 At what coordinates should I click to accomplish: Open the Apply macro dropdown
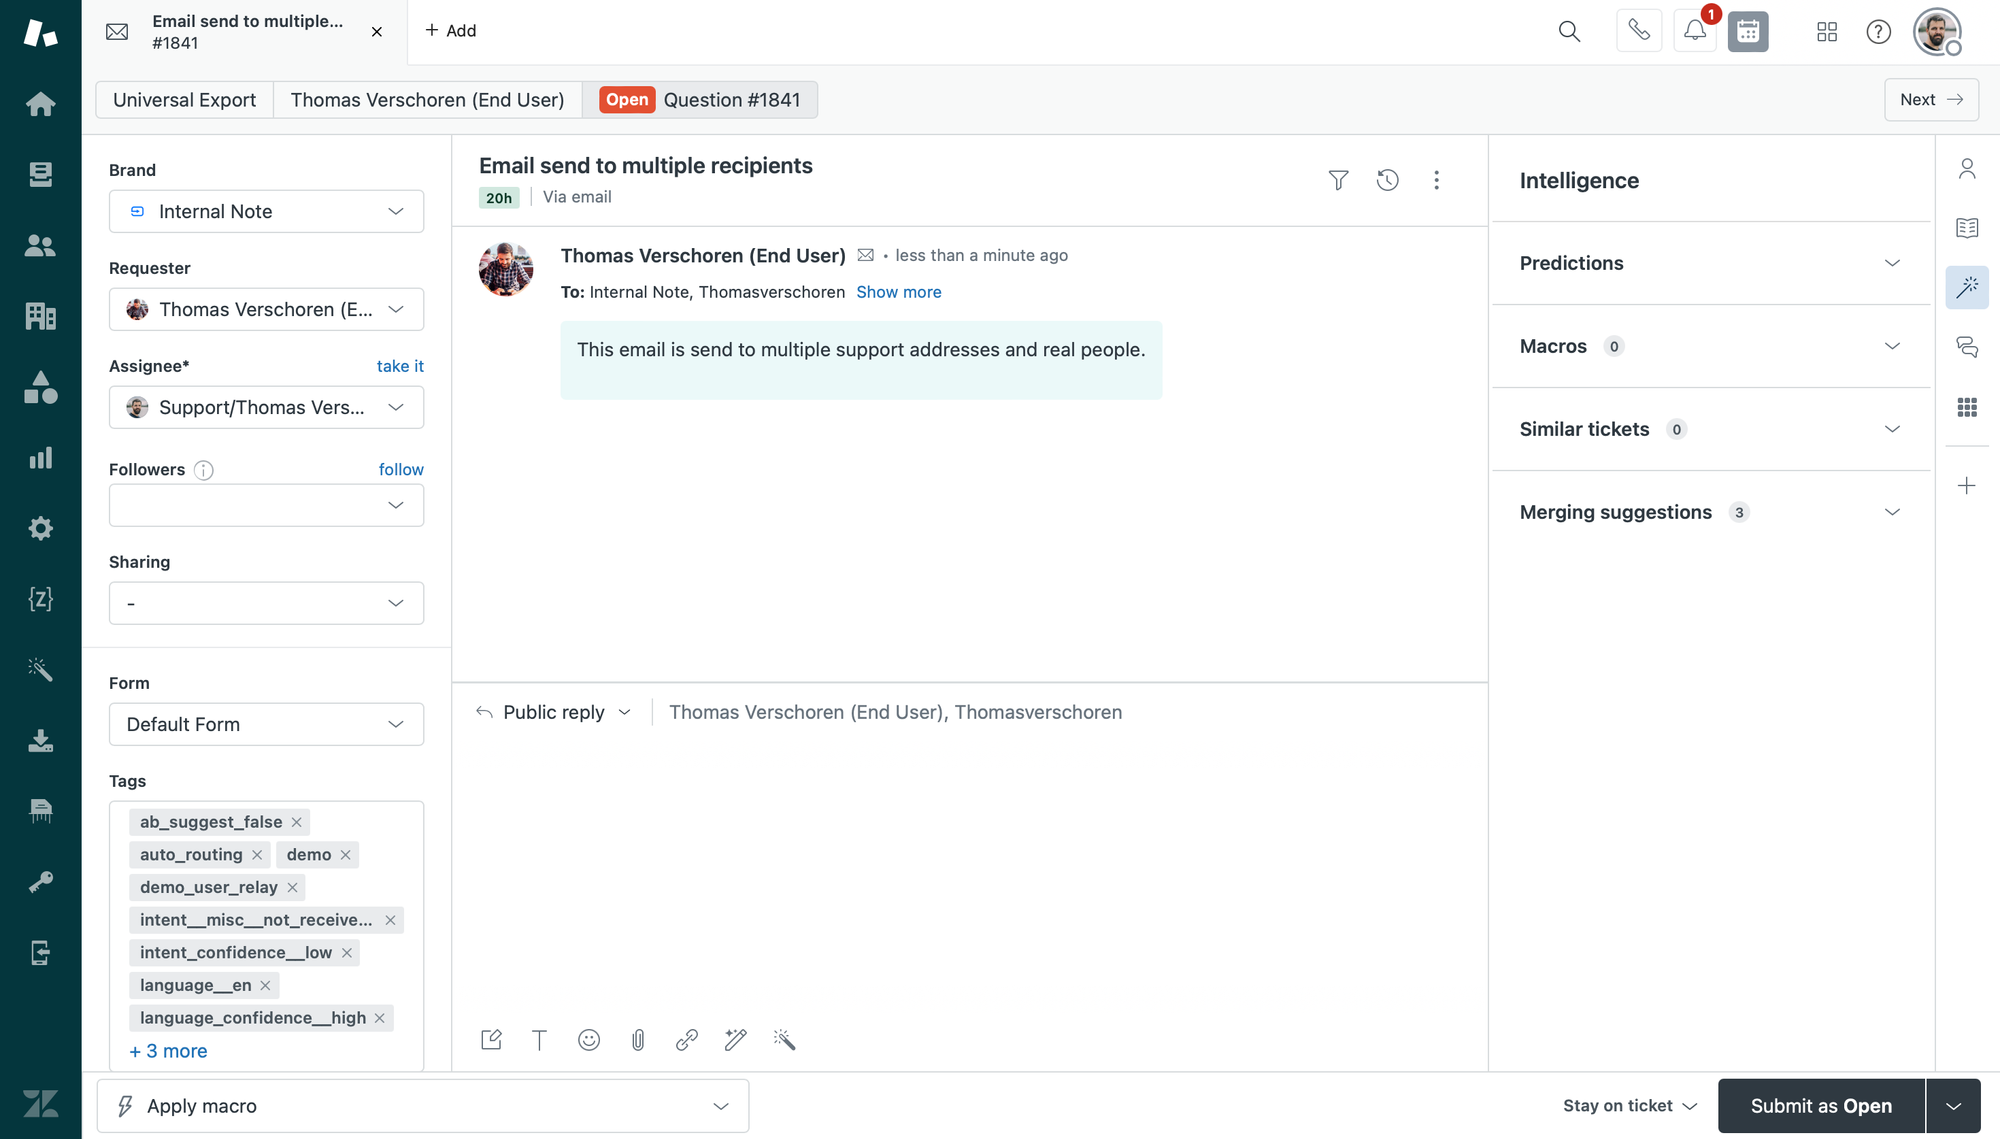422,1106
